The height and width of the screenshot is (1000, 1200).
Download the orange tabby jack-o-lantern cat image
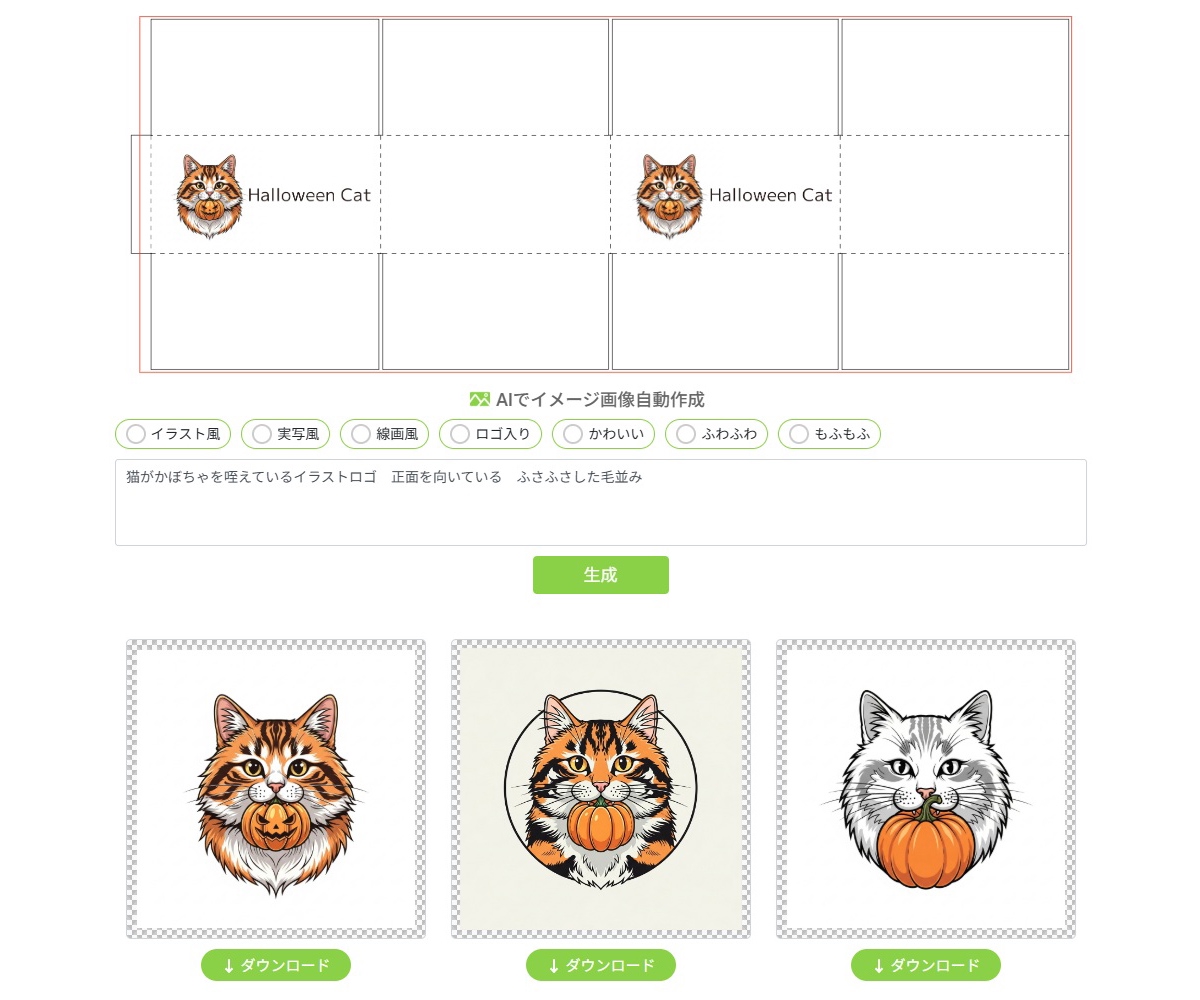tap(276, 965)
